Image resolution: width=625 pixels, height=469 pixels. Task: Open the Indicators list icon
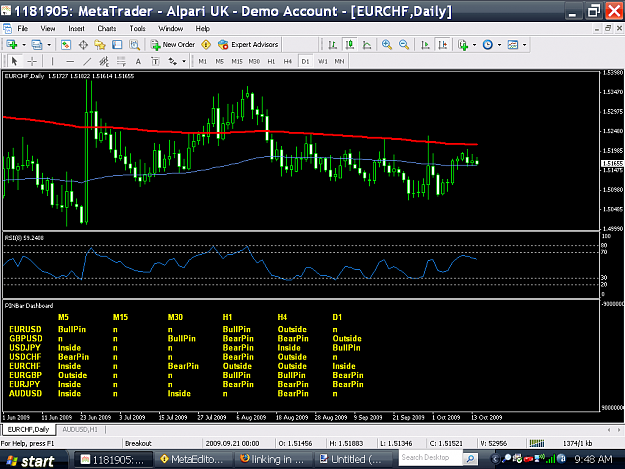pyautogui.click(x=463, y=45)
